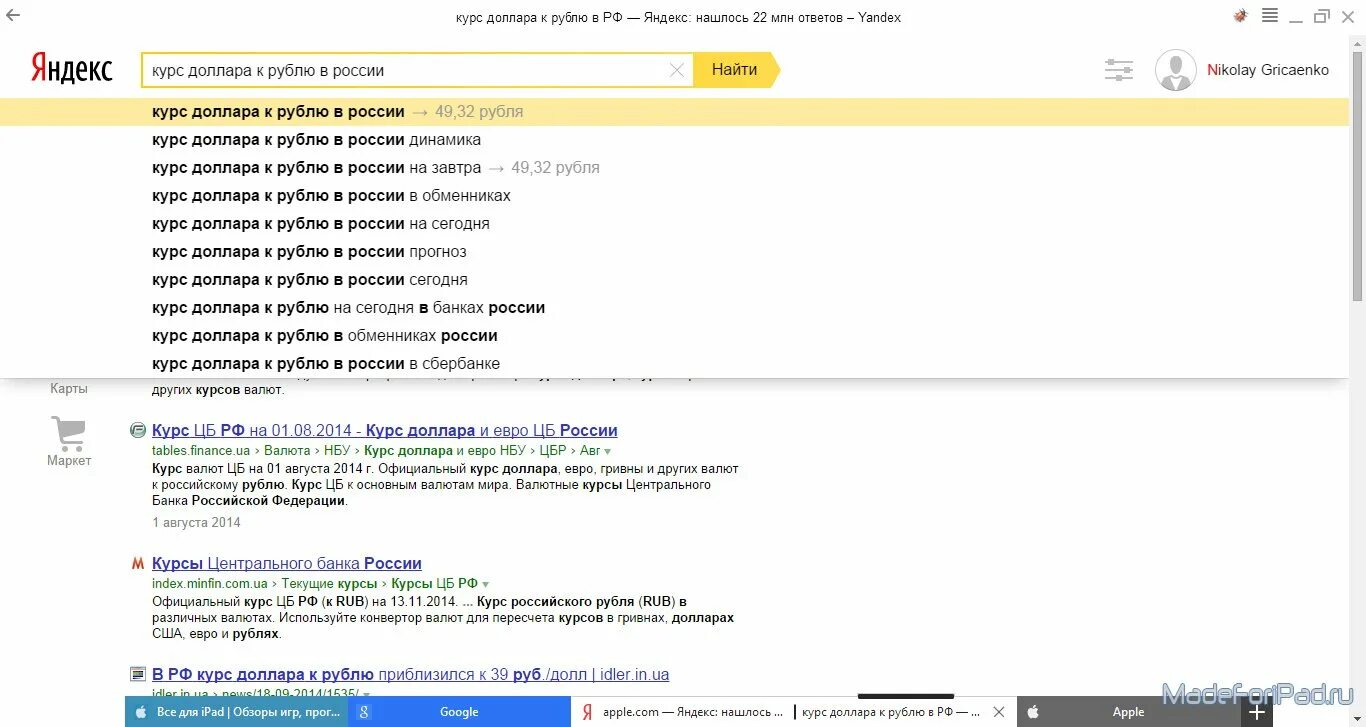Screen dimensions: 1366x727
Task: Switch to the 'Все для iPad' tab
Action: click(x=236, y=712)
